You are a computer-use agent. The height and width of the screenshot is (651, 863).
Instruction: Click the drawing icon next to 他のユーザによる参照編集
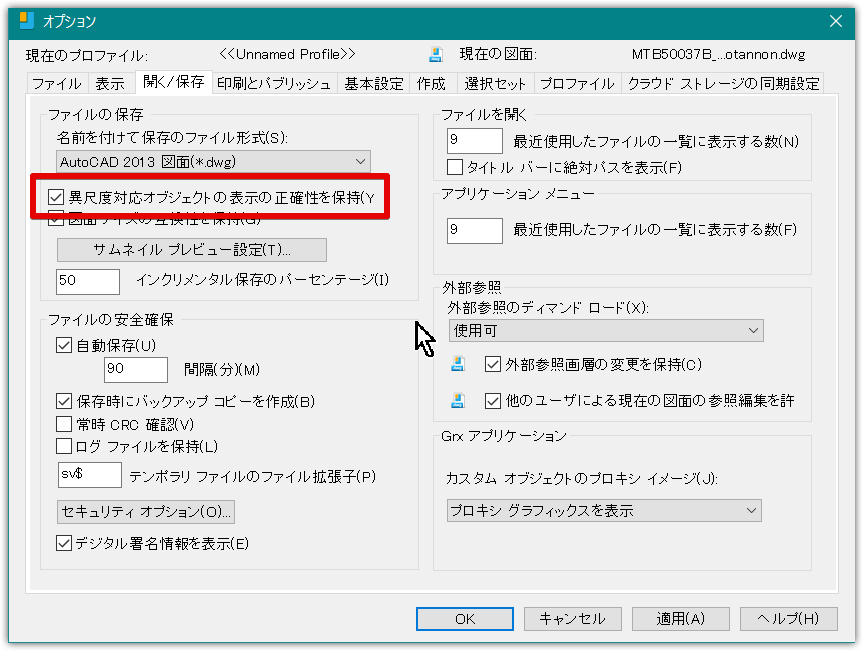point(458,401)
